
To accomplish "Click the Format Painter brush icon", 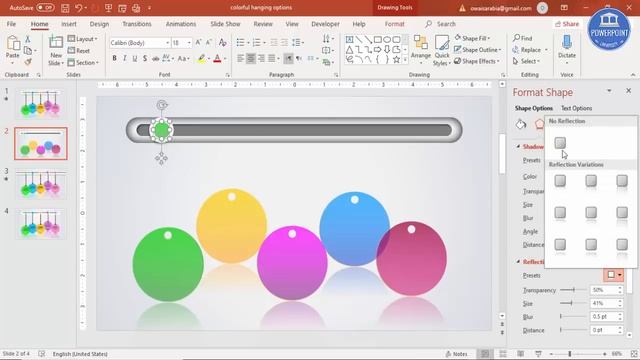I will click(x=28, y=62).
